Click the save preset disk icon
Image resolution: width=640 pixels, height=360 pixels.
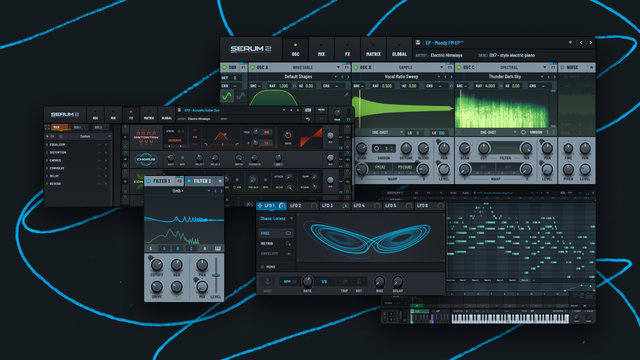[418, 42]
